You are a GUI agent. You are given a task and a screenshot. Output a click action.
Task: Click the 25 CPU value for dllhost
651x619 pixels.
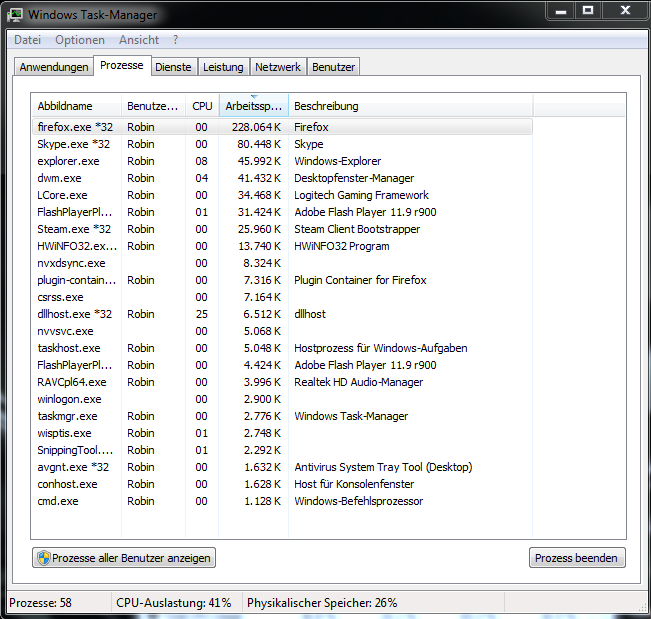(201, 314)
